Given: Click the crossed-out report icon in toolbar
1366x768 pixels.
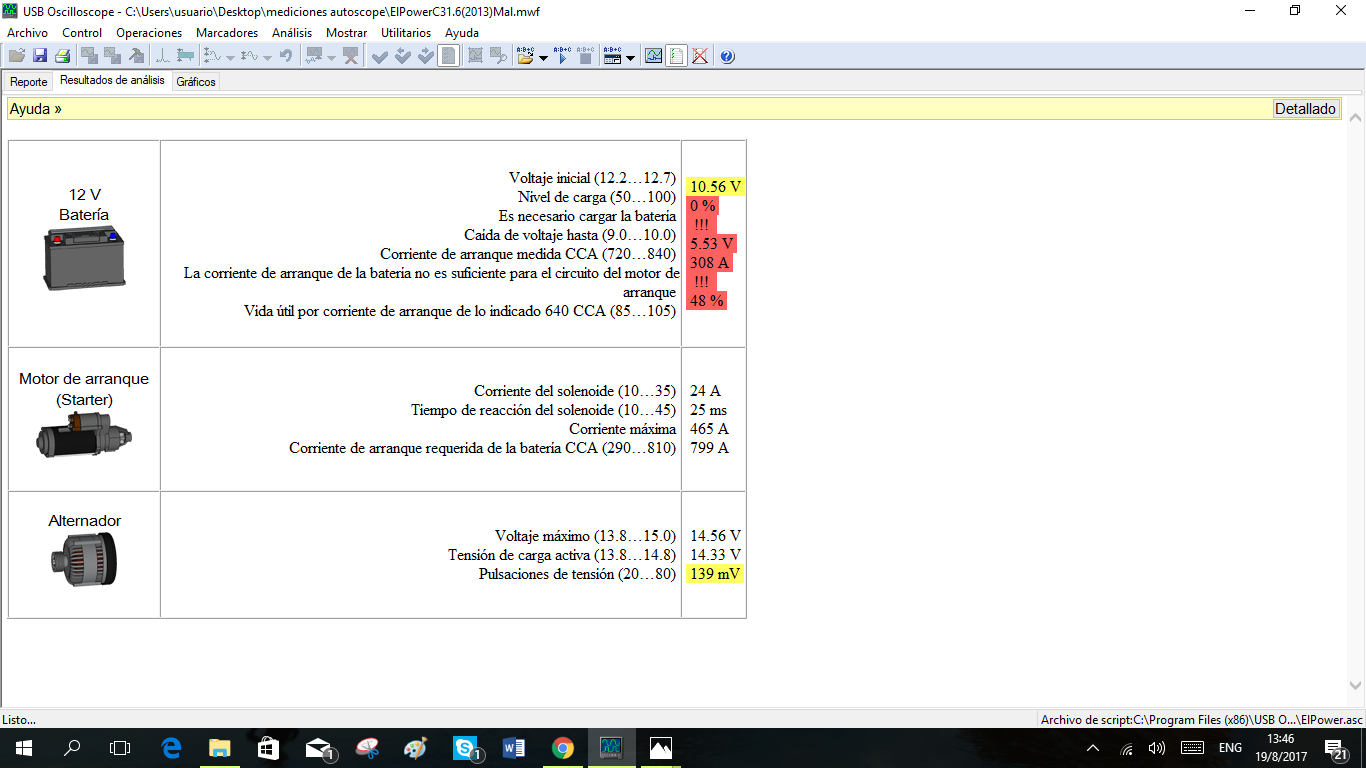Looking at the screenshot, I should click(700, 56).
